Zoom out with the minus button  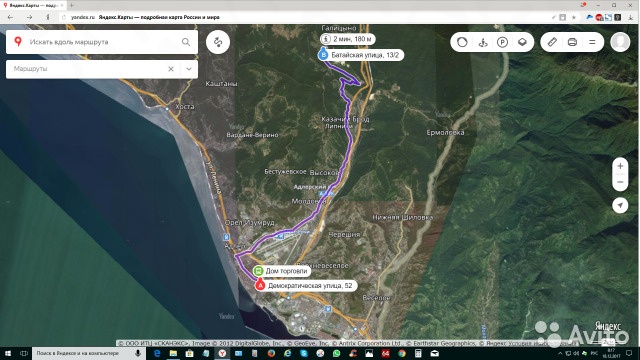point(620,182)
